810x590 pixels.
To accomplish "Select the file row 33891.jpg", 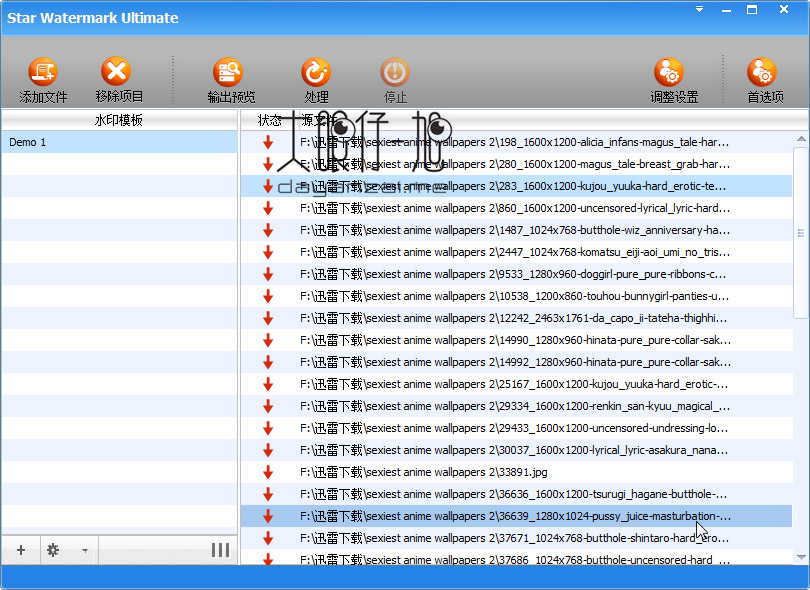I will tap(516, 472).
